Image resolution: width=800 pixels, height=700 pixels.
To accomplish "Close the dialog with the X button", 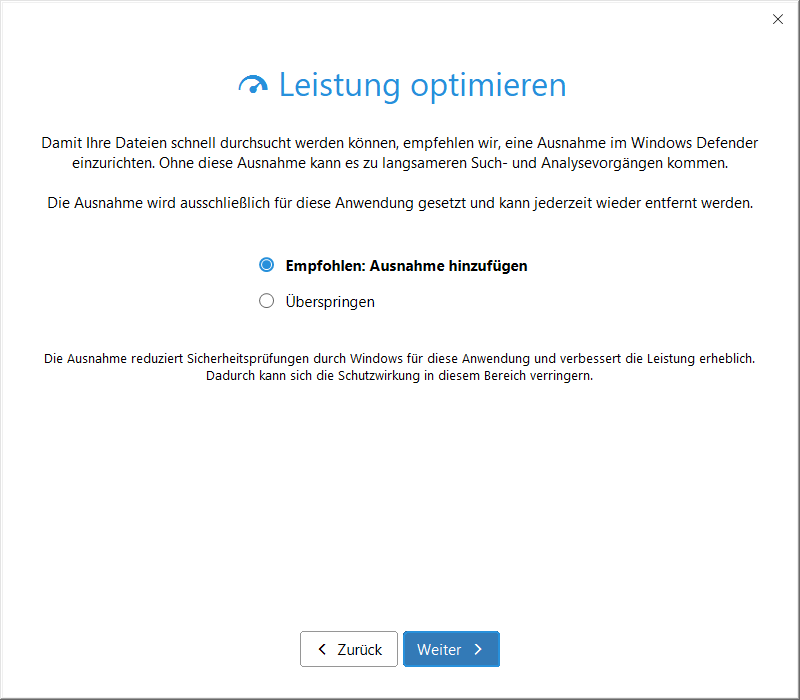I will [778, 19].
